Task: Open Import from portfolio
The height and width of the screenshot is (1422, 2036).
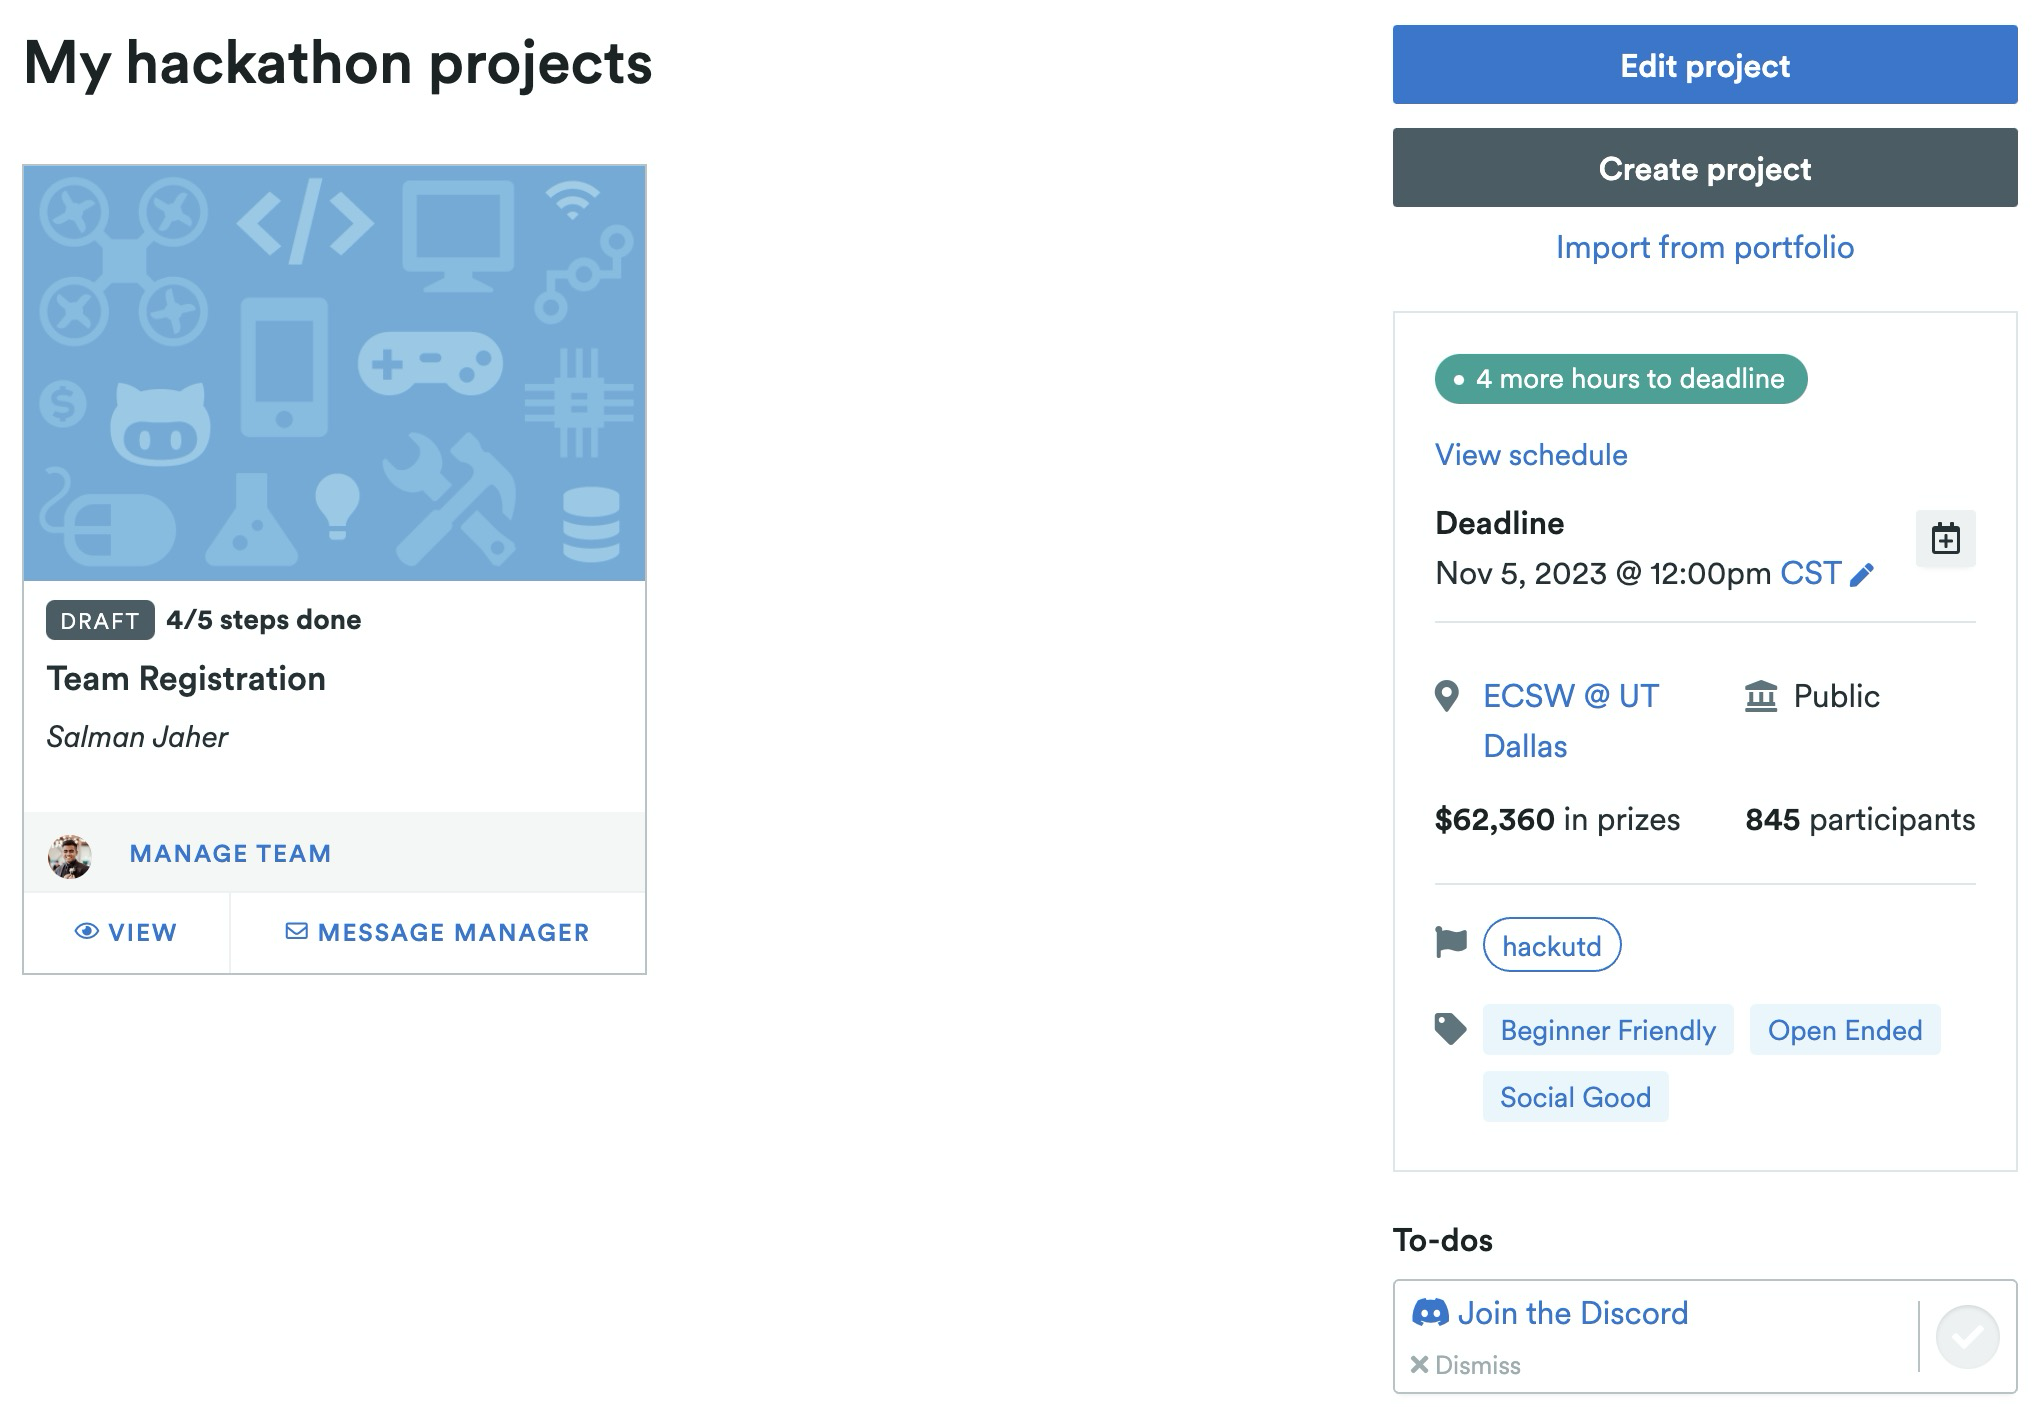Action: [x=1704, y=247]
